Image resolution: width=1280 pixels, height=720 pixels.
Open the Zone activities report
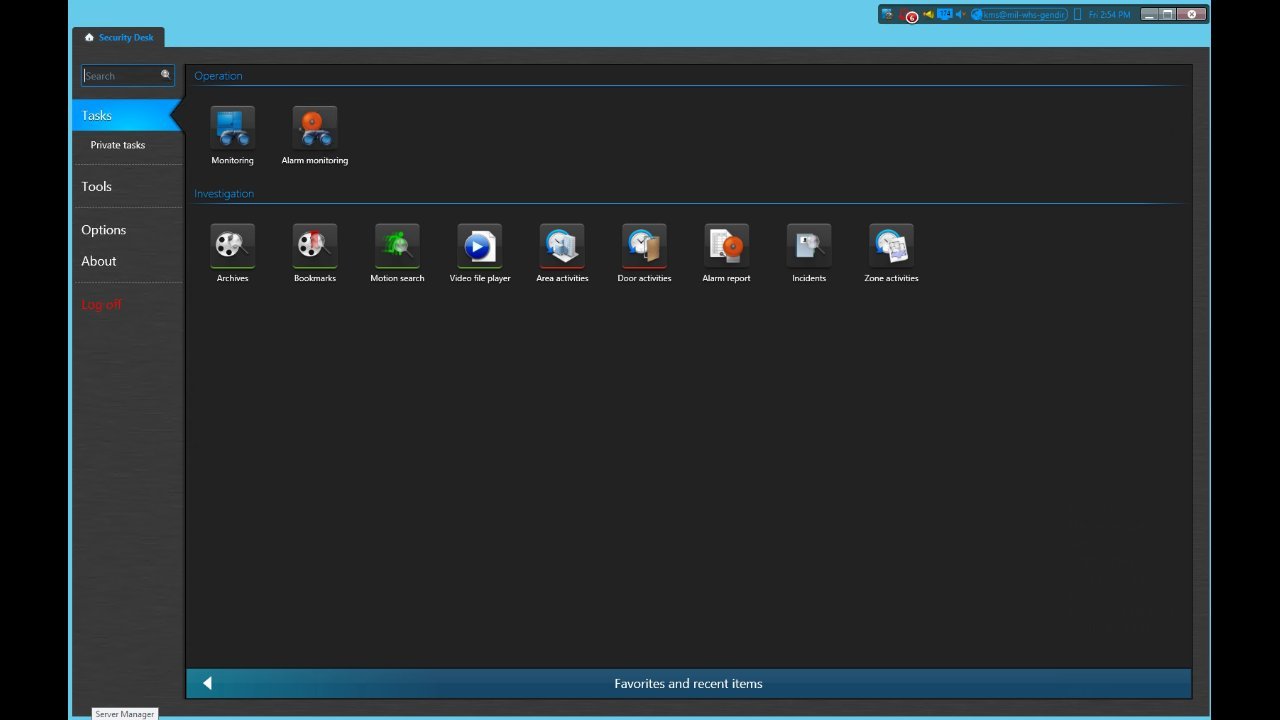pos(891,246)
